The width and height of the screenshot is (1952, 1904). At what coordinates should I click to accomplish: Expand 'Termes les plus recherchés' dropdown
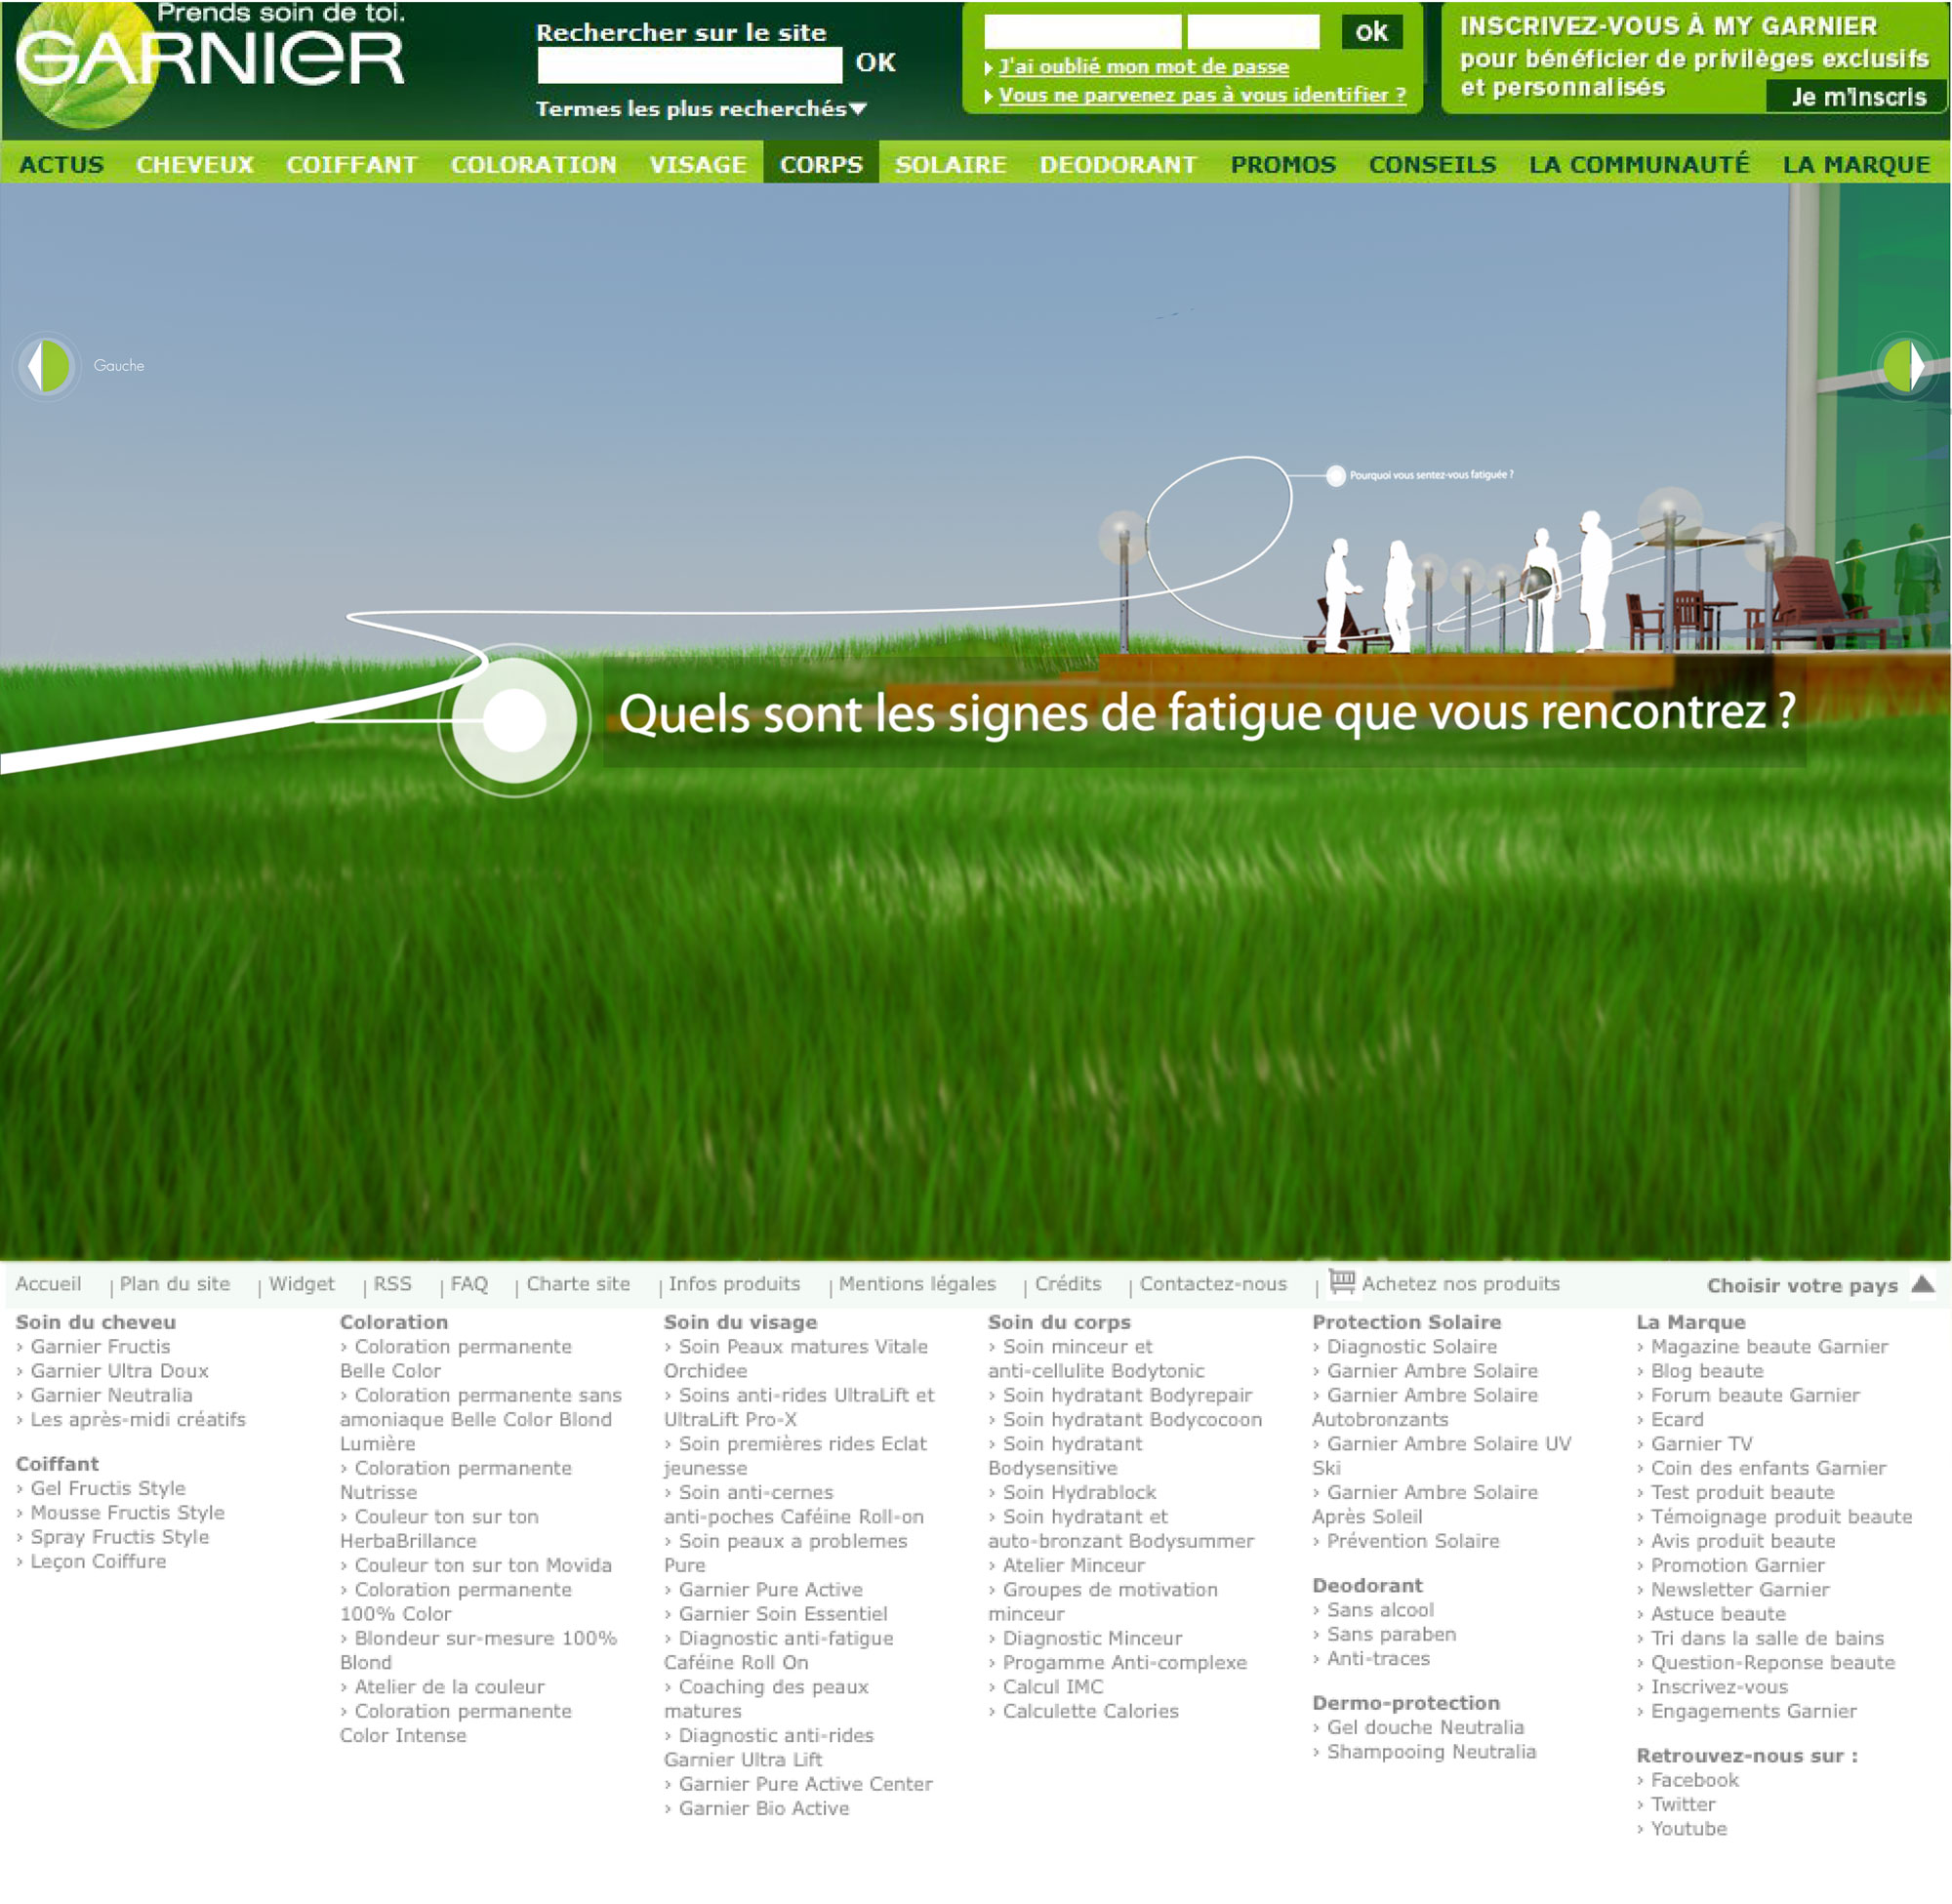tap(701, 108)
